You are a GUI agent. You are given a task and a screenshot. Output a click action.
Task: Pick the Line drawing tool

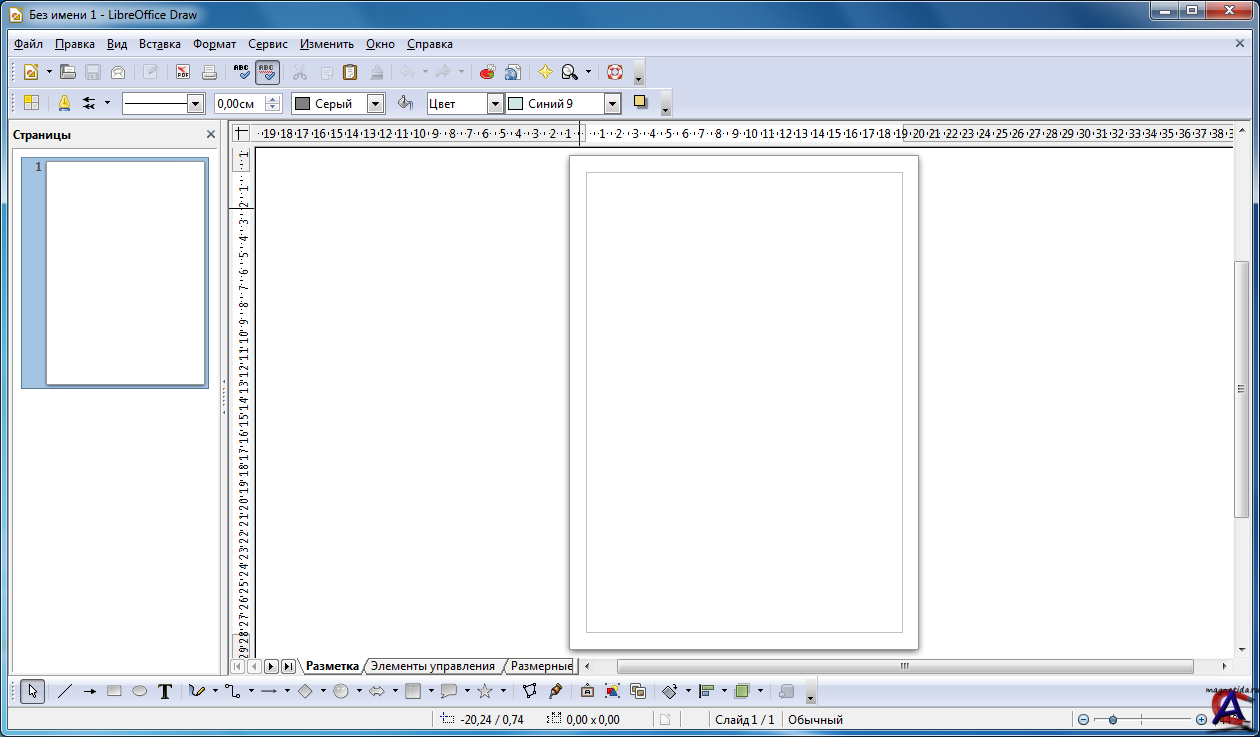[65, 691]
